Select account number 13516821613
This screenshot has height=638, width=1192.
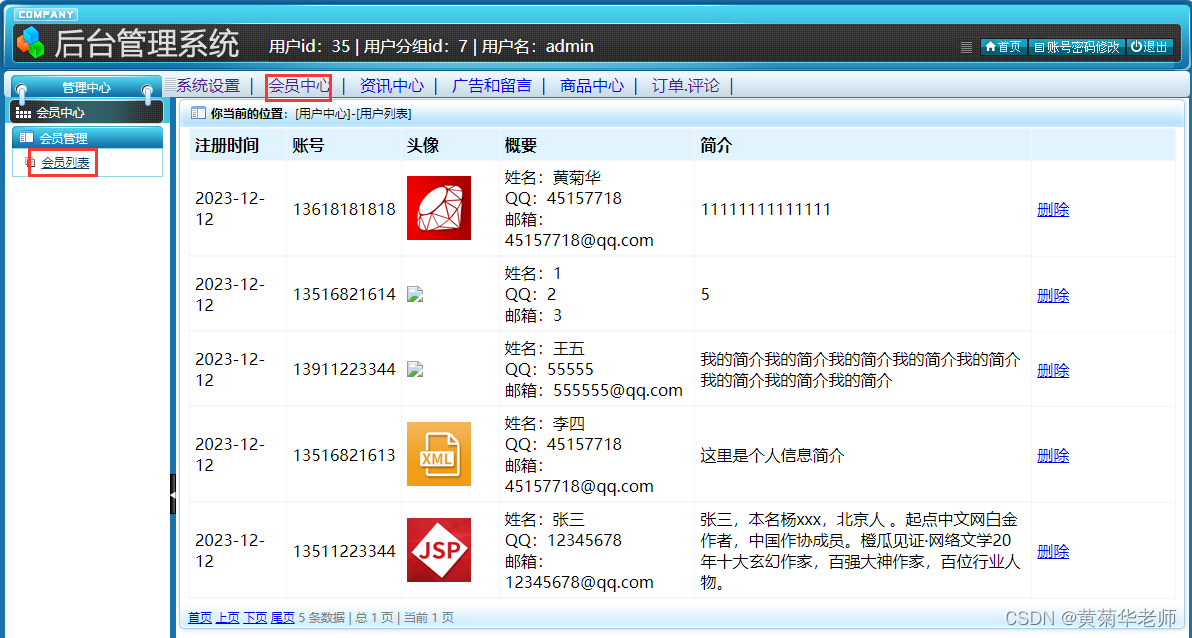[x=344, y=455]
